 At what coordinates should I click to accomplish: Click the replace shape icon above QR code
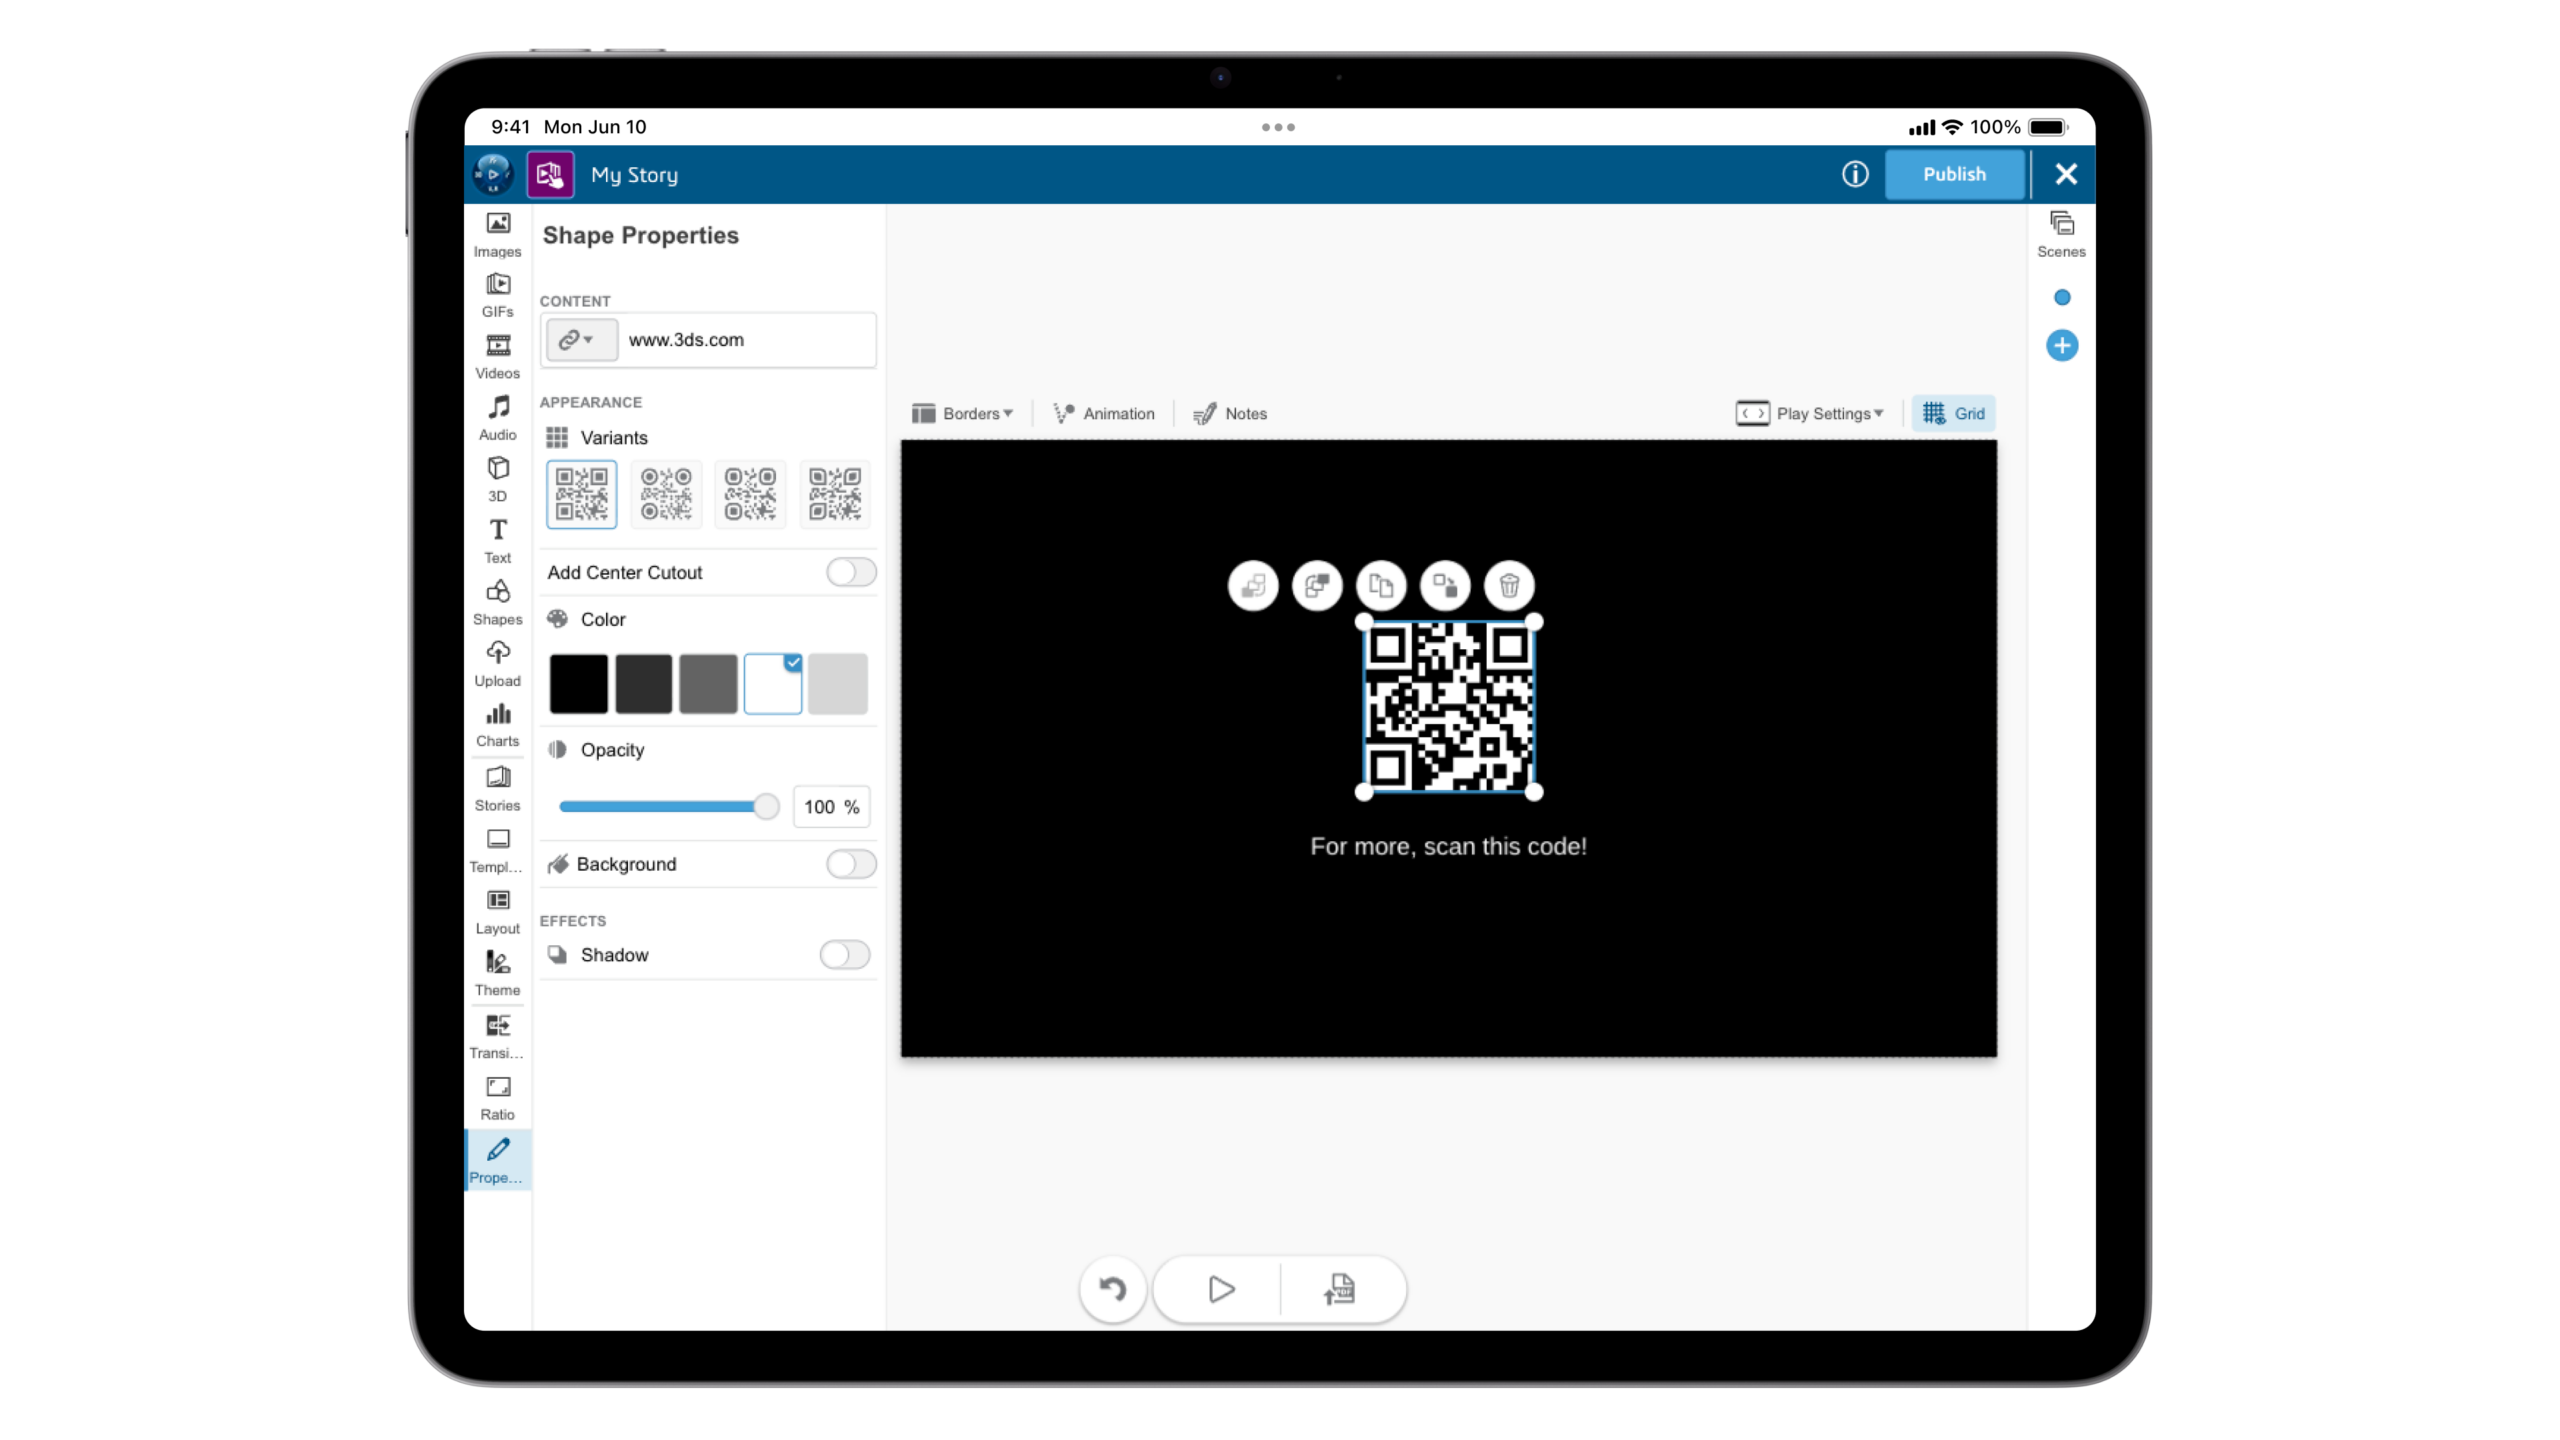(1445, 586)
